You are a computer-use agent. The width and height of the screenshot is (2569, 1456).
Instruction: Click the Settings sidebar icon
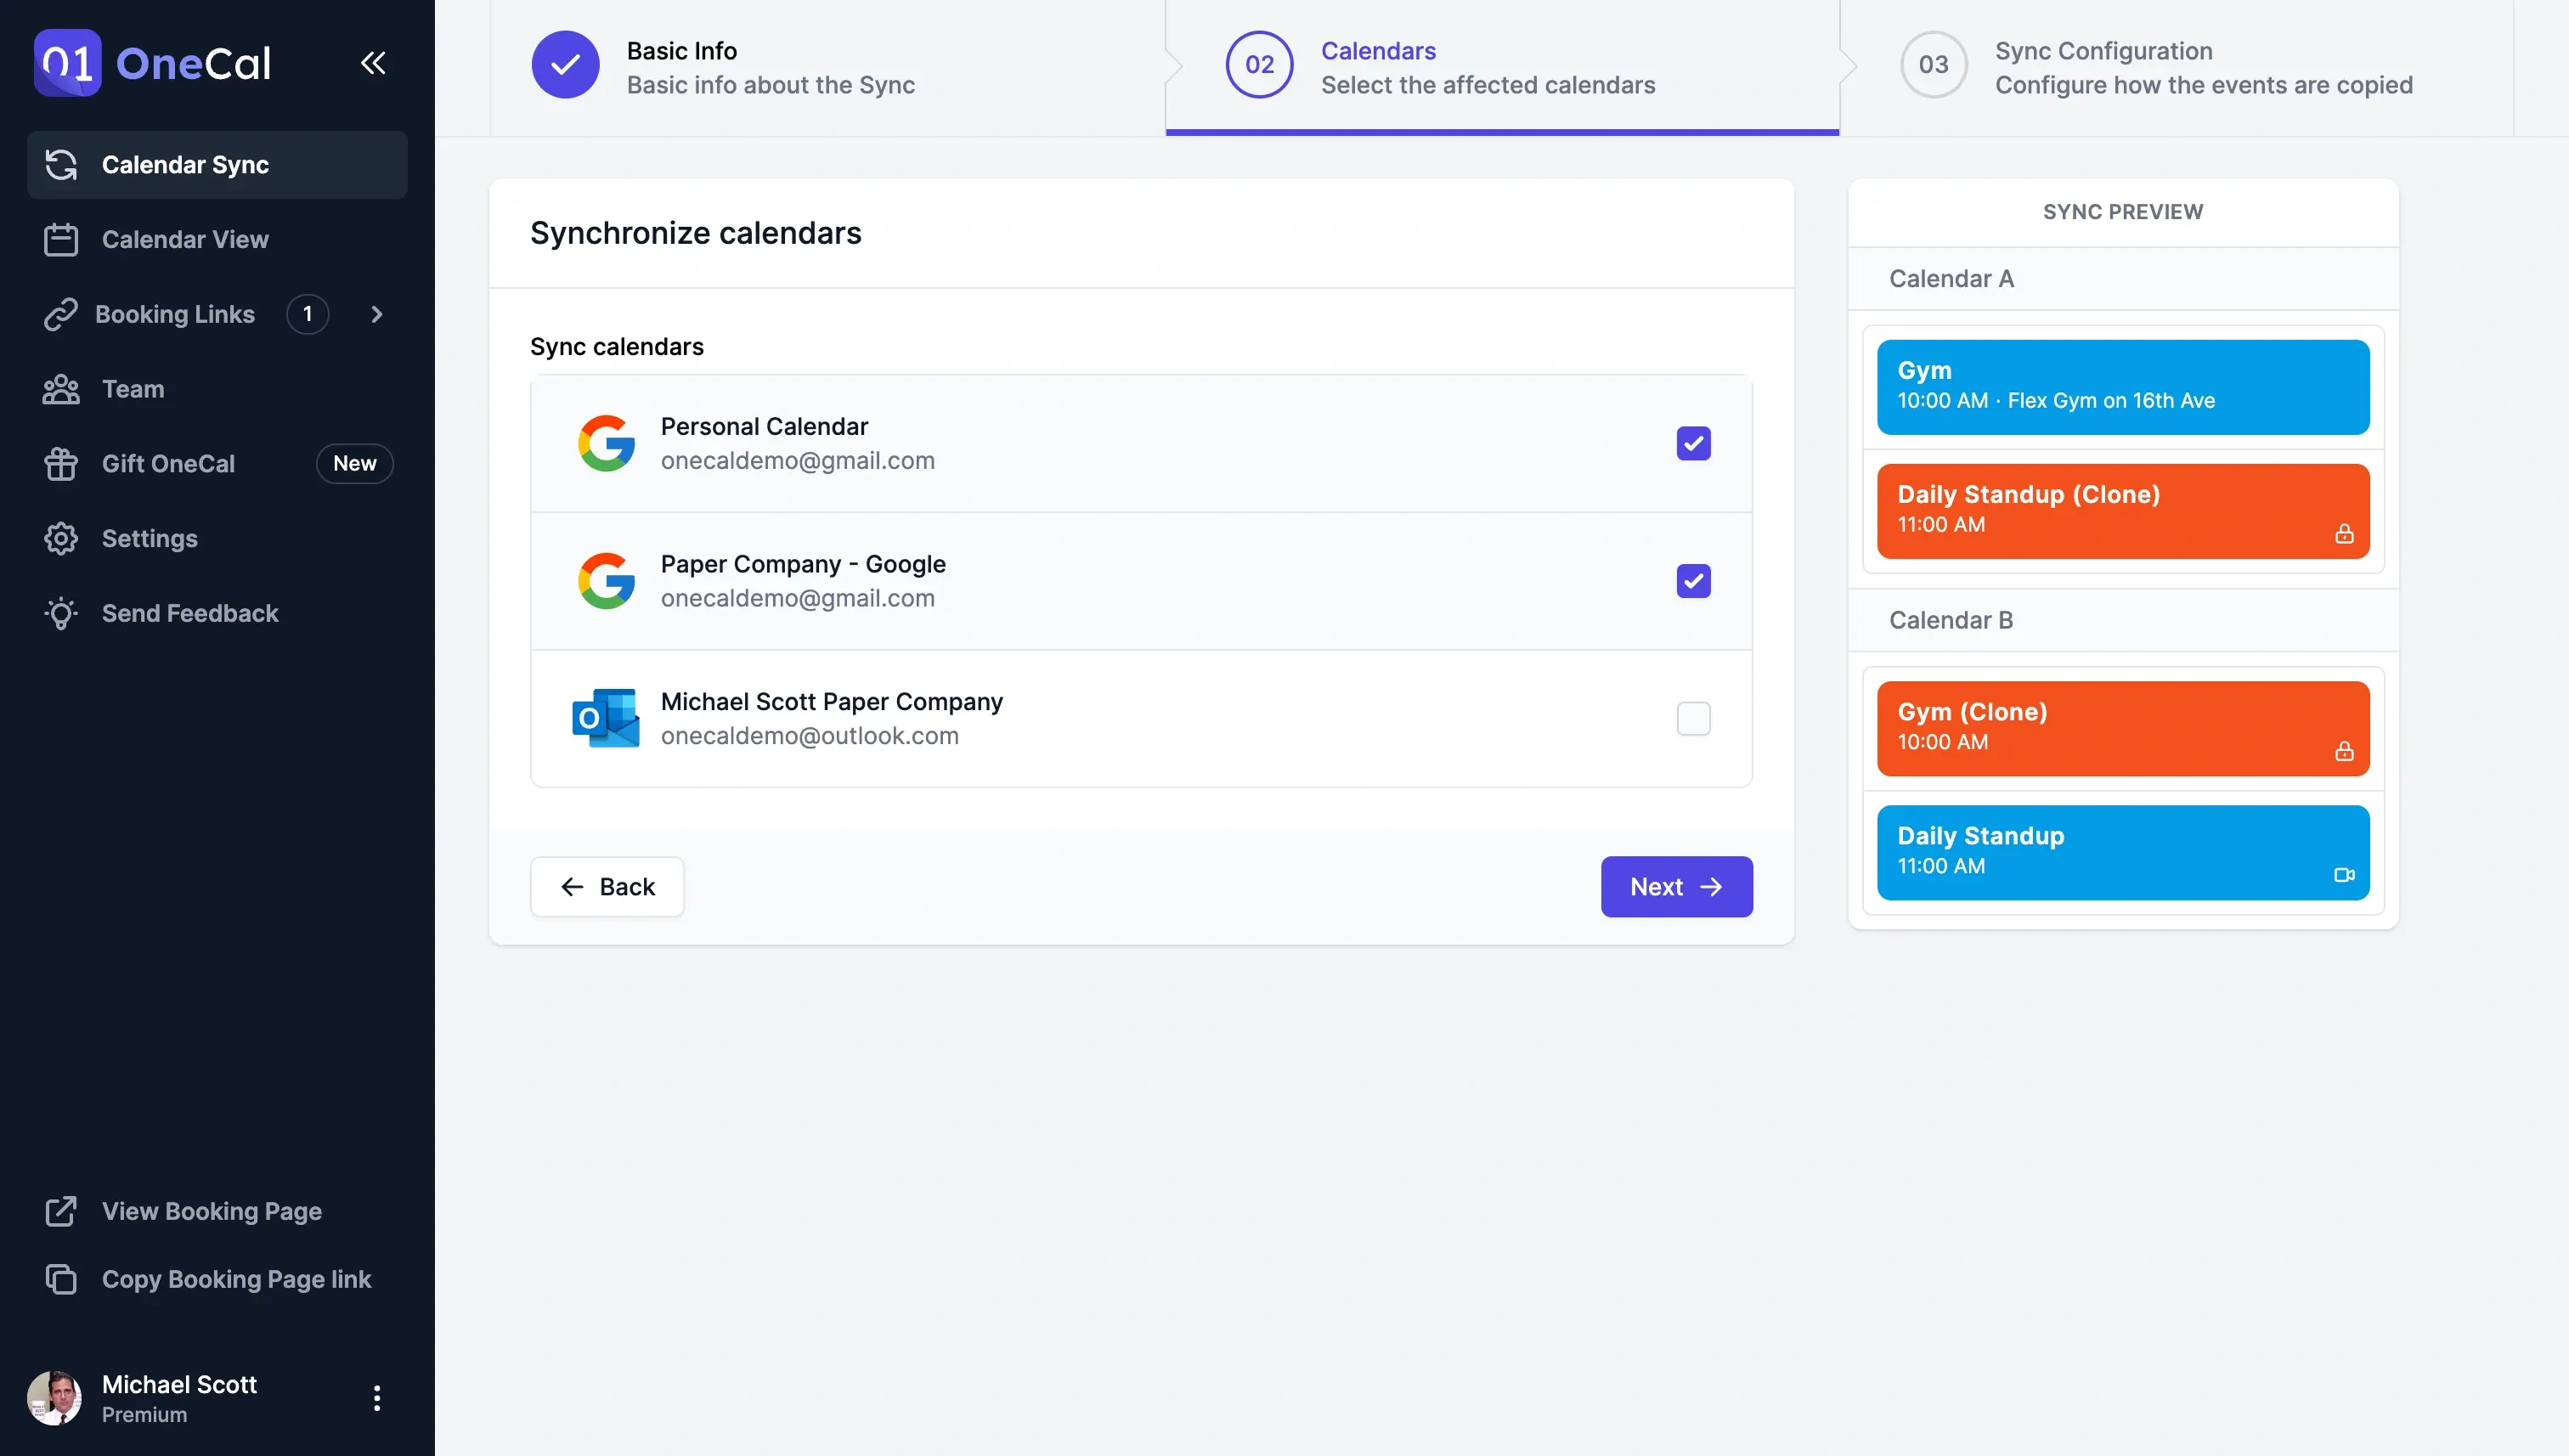tap(60, 537)
